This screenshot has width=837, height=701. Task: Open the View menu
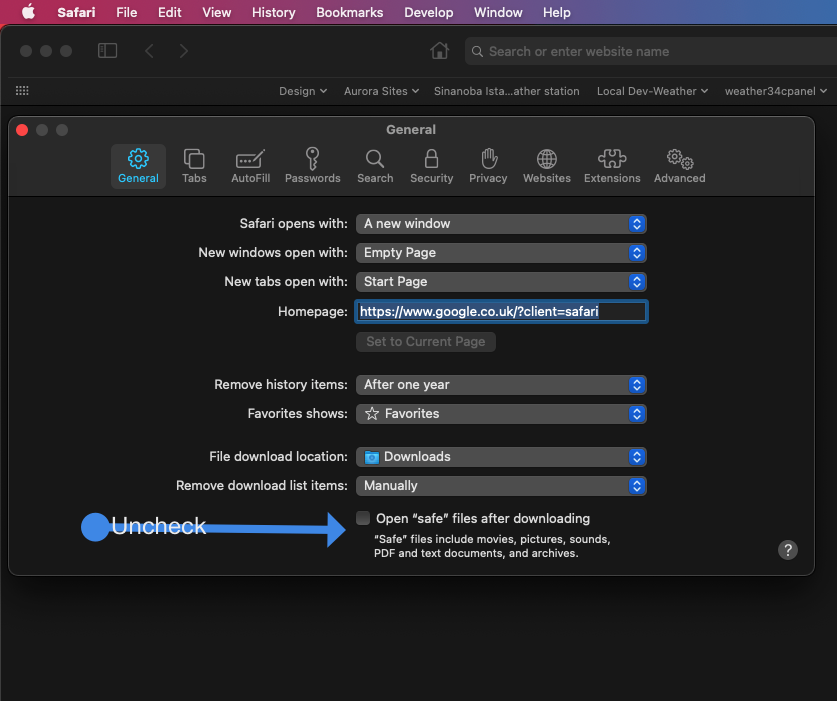(216, 12)
